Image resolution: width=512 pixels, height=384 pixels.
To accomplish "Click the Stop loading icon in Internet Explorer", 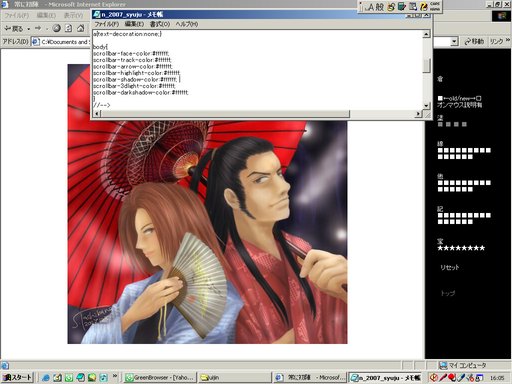I will click(x=57, y=29).
